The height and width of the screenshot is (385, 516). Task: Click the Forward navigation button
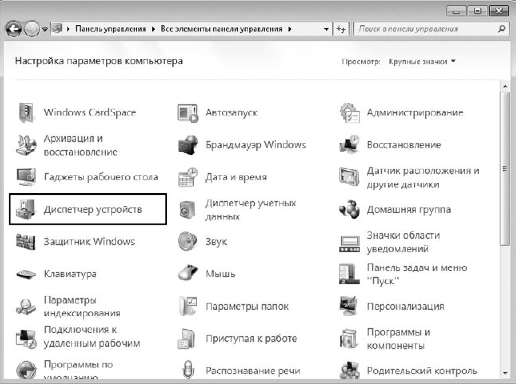point(32,29)
